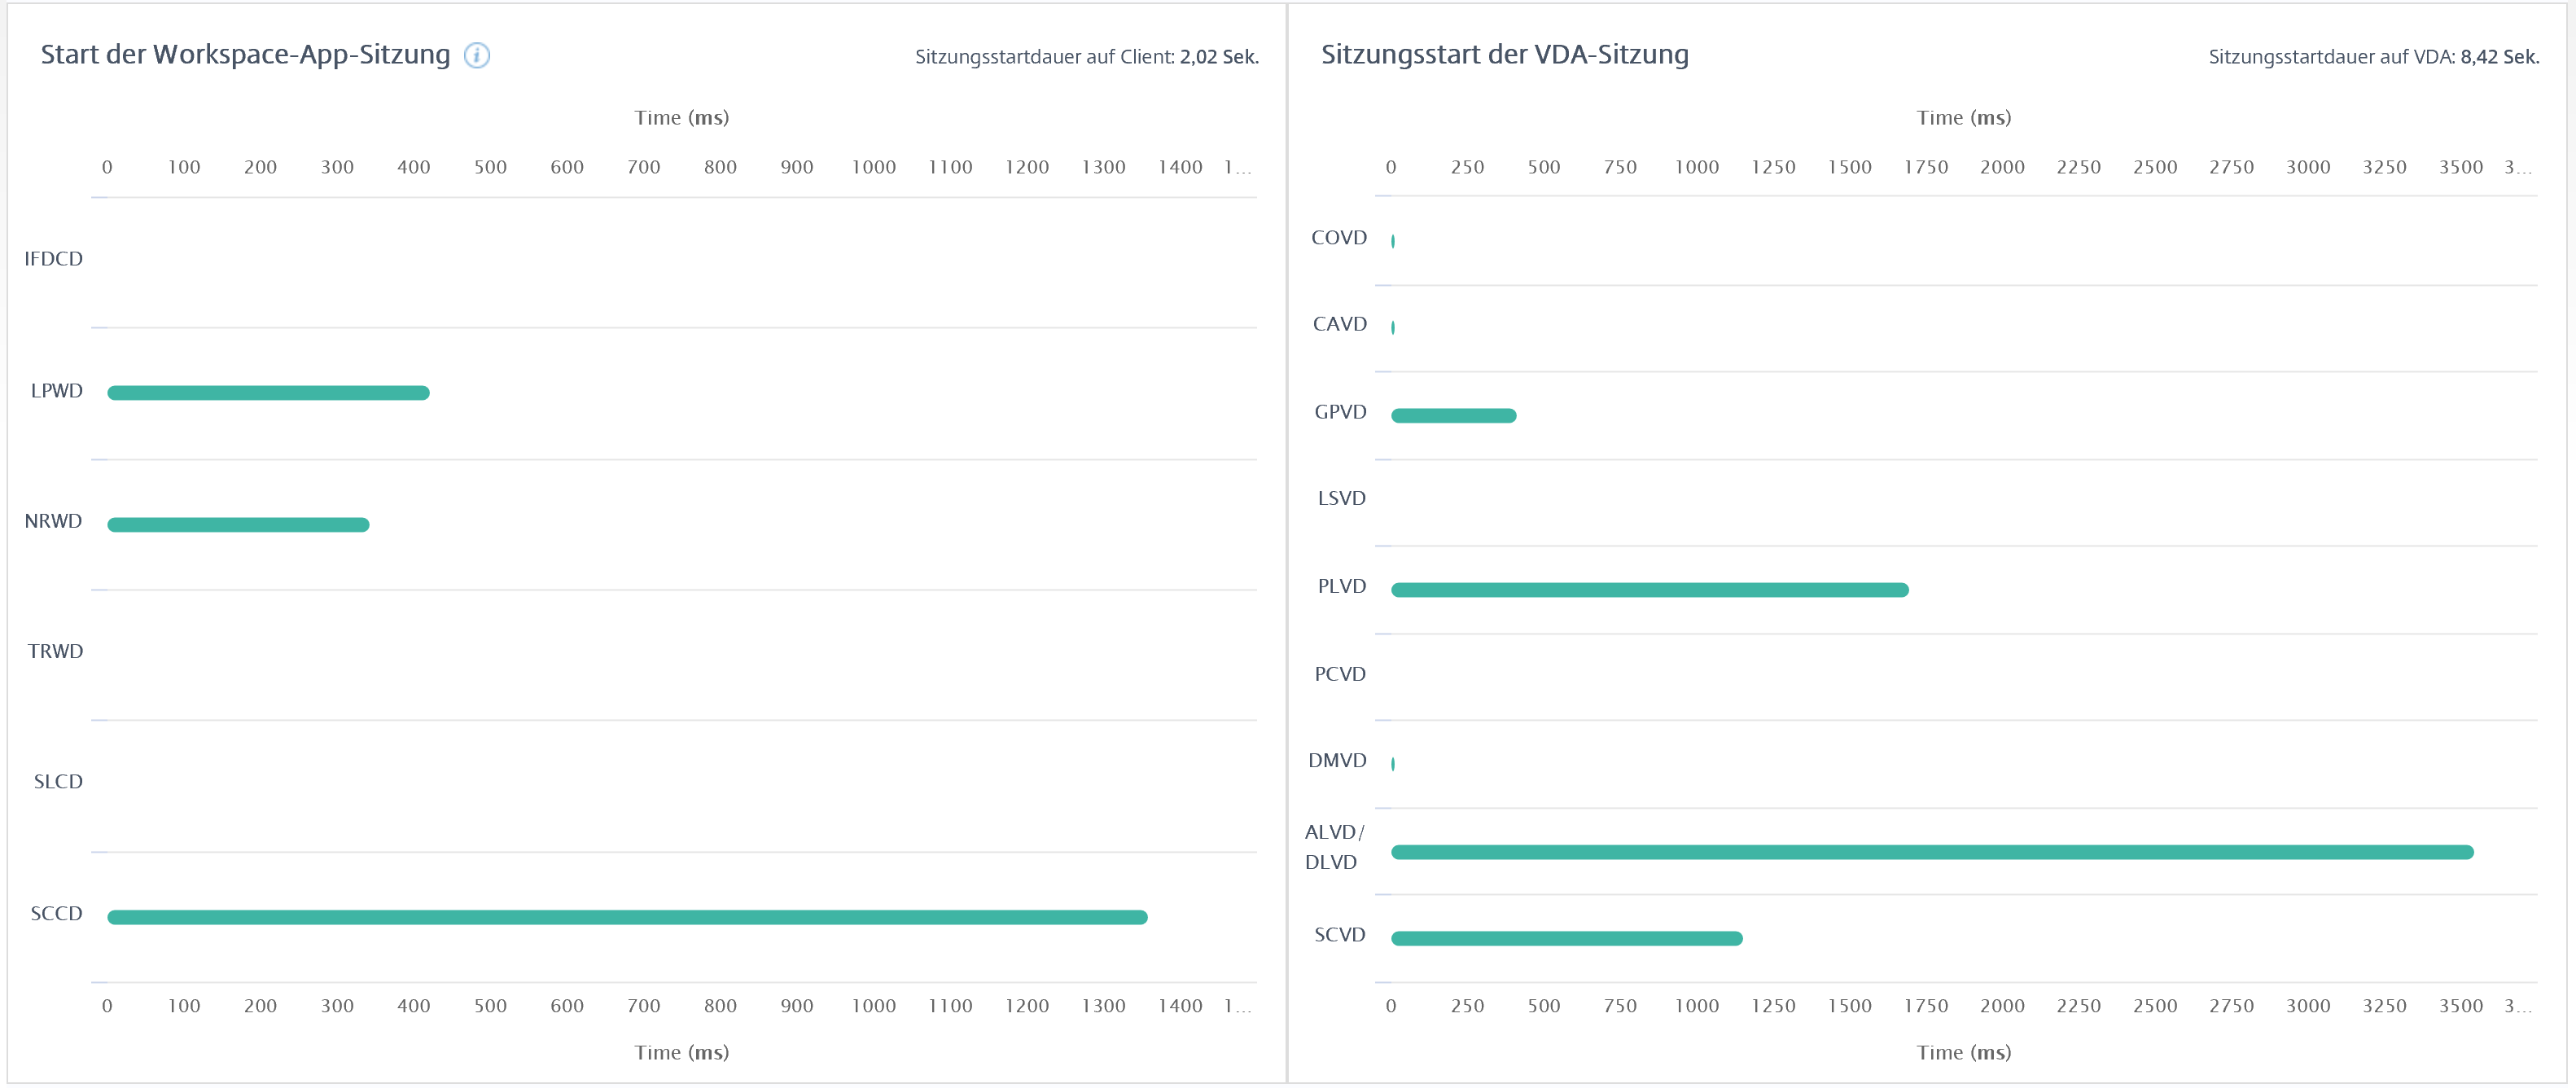The image size is (2576, 1088).
Task: Click the Start der Workspace-App-Sitzung heading
Action: point(245,55)
